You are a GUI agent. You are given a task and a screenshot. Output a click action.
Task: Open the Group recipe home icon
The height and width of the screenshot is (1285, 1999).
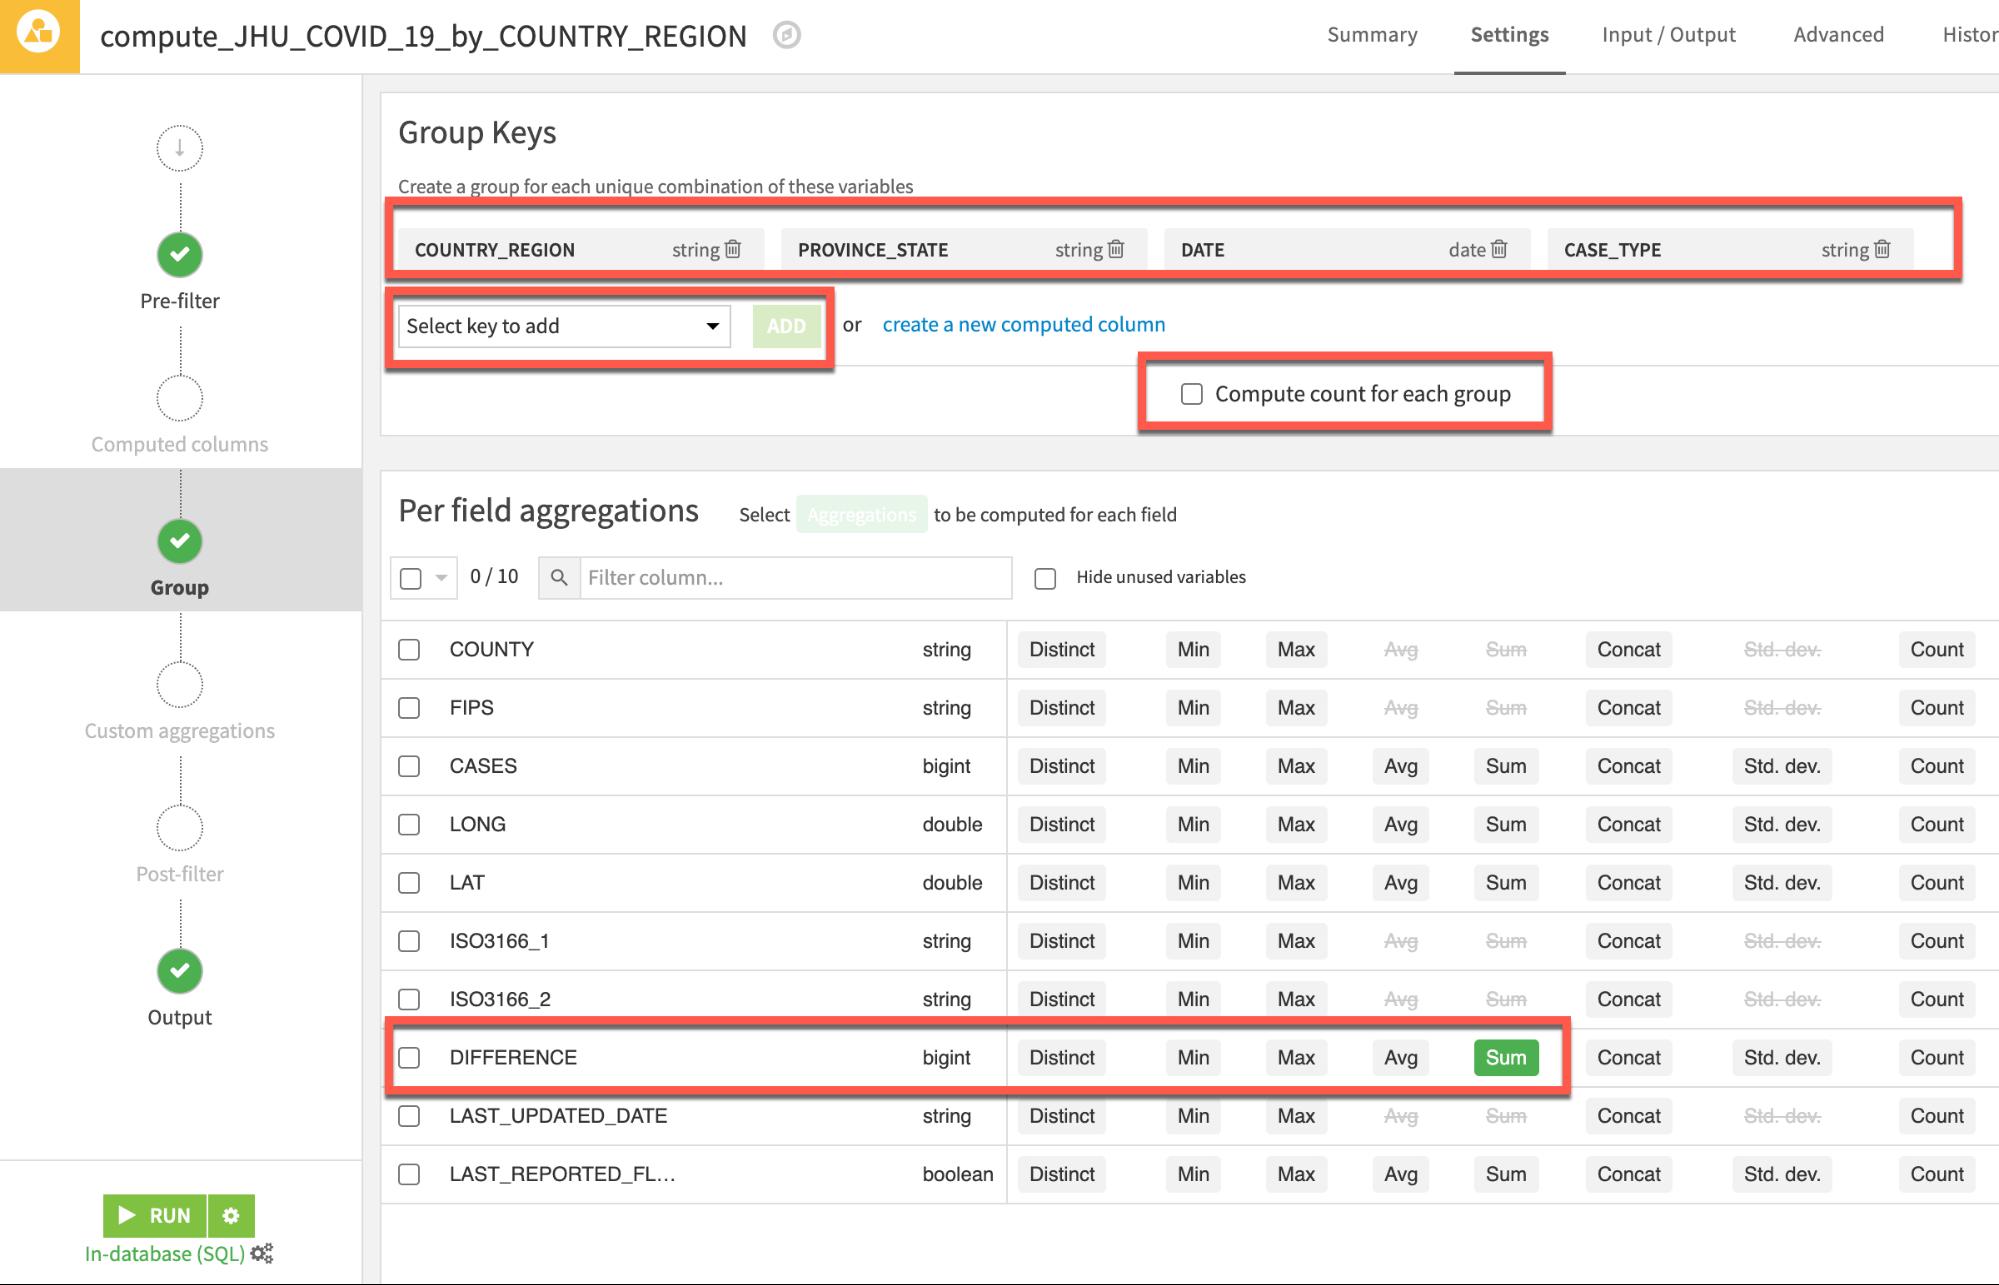pos(39,35)
